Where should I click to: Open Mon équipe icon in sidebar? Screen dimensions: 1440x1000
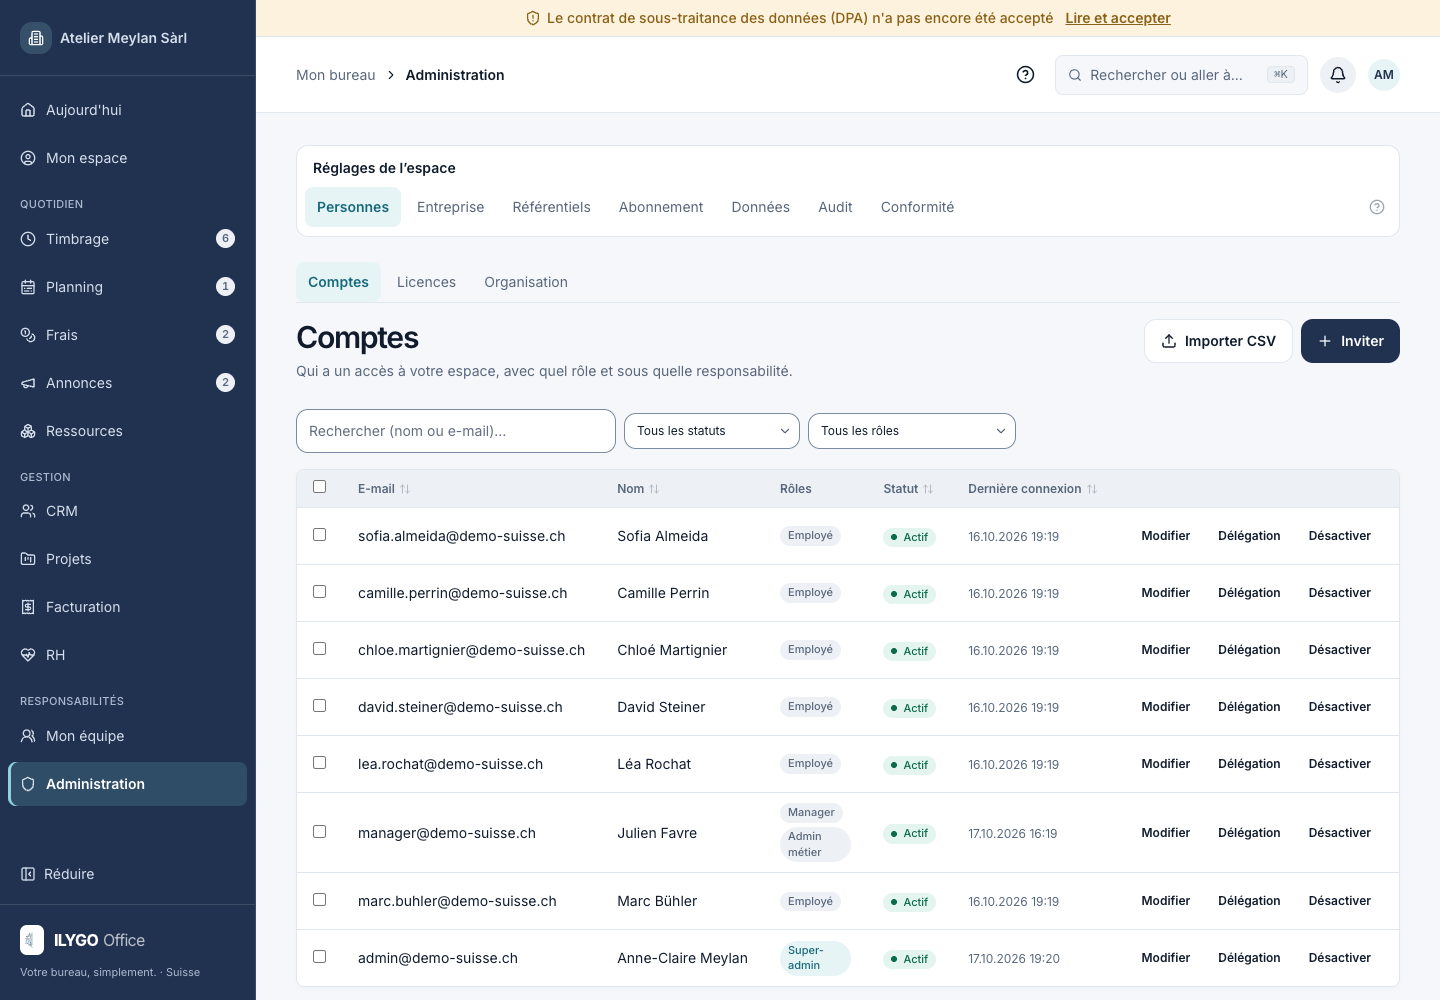[28, 736]
